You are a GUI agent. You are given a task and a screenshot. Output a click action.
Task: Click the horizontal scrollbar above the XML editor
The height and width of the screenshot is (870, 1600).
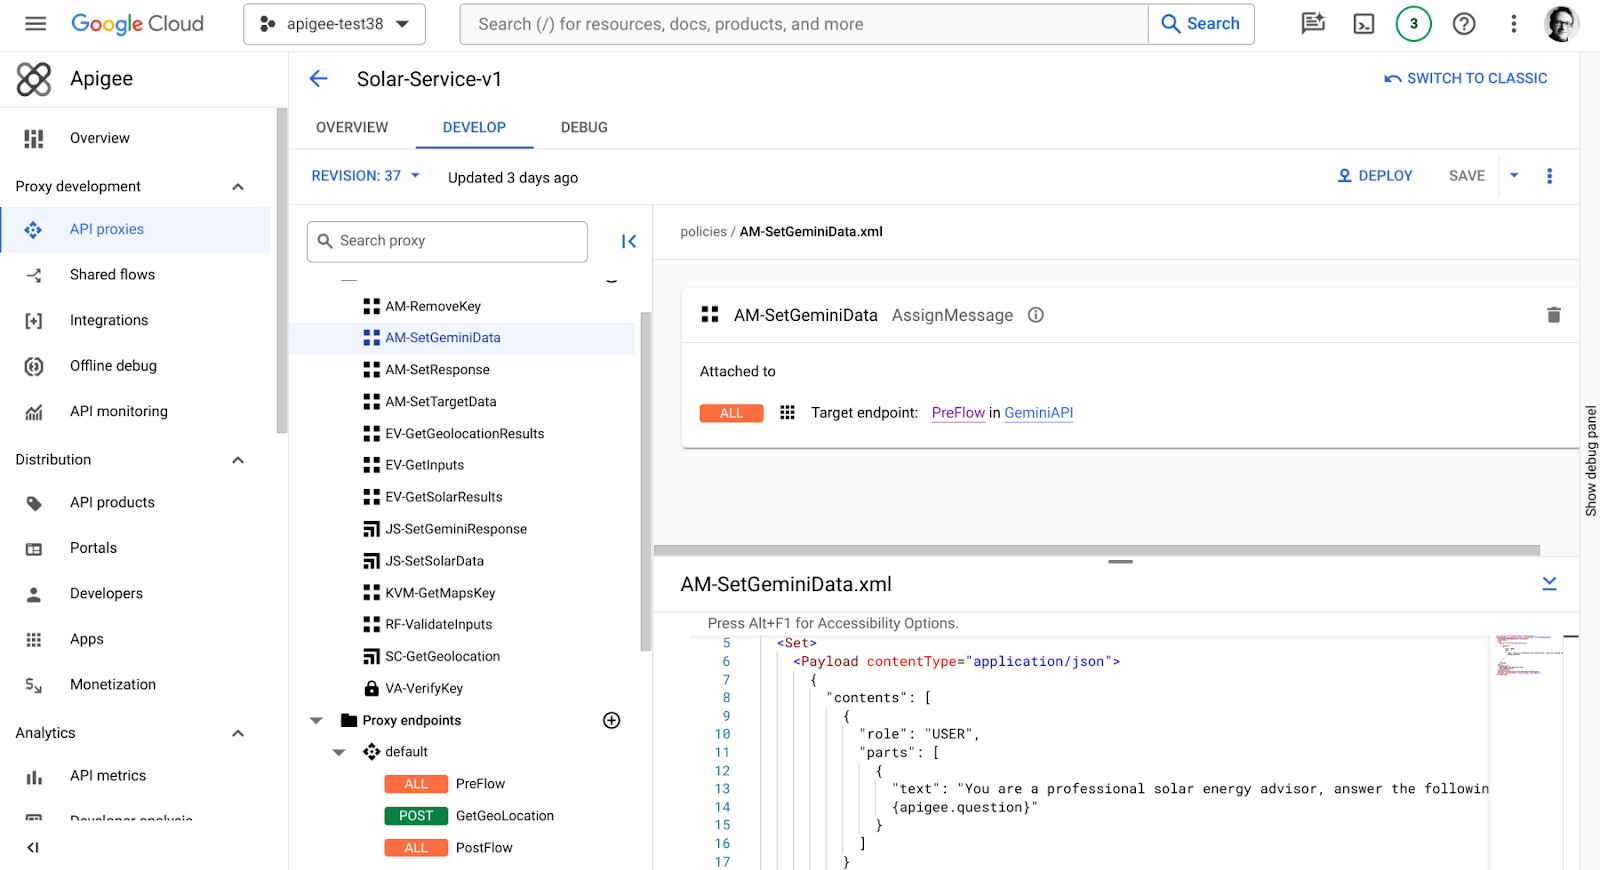point(1097,550)
